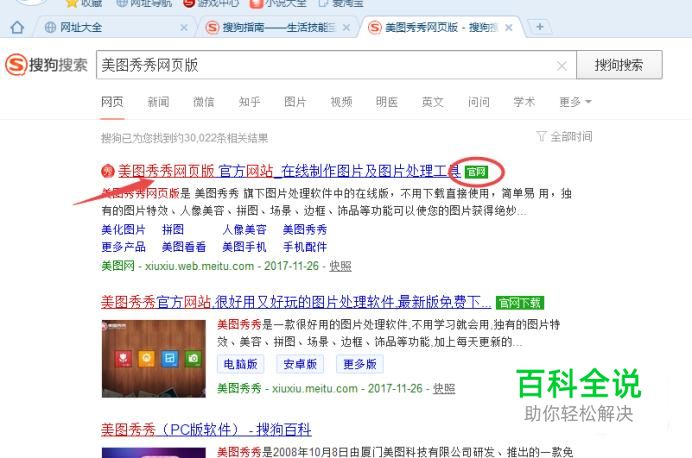Click the 电脑版 button

coord(241,364)
